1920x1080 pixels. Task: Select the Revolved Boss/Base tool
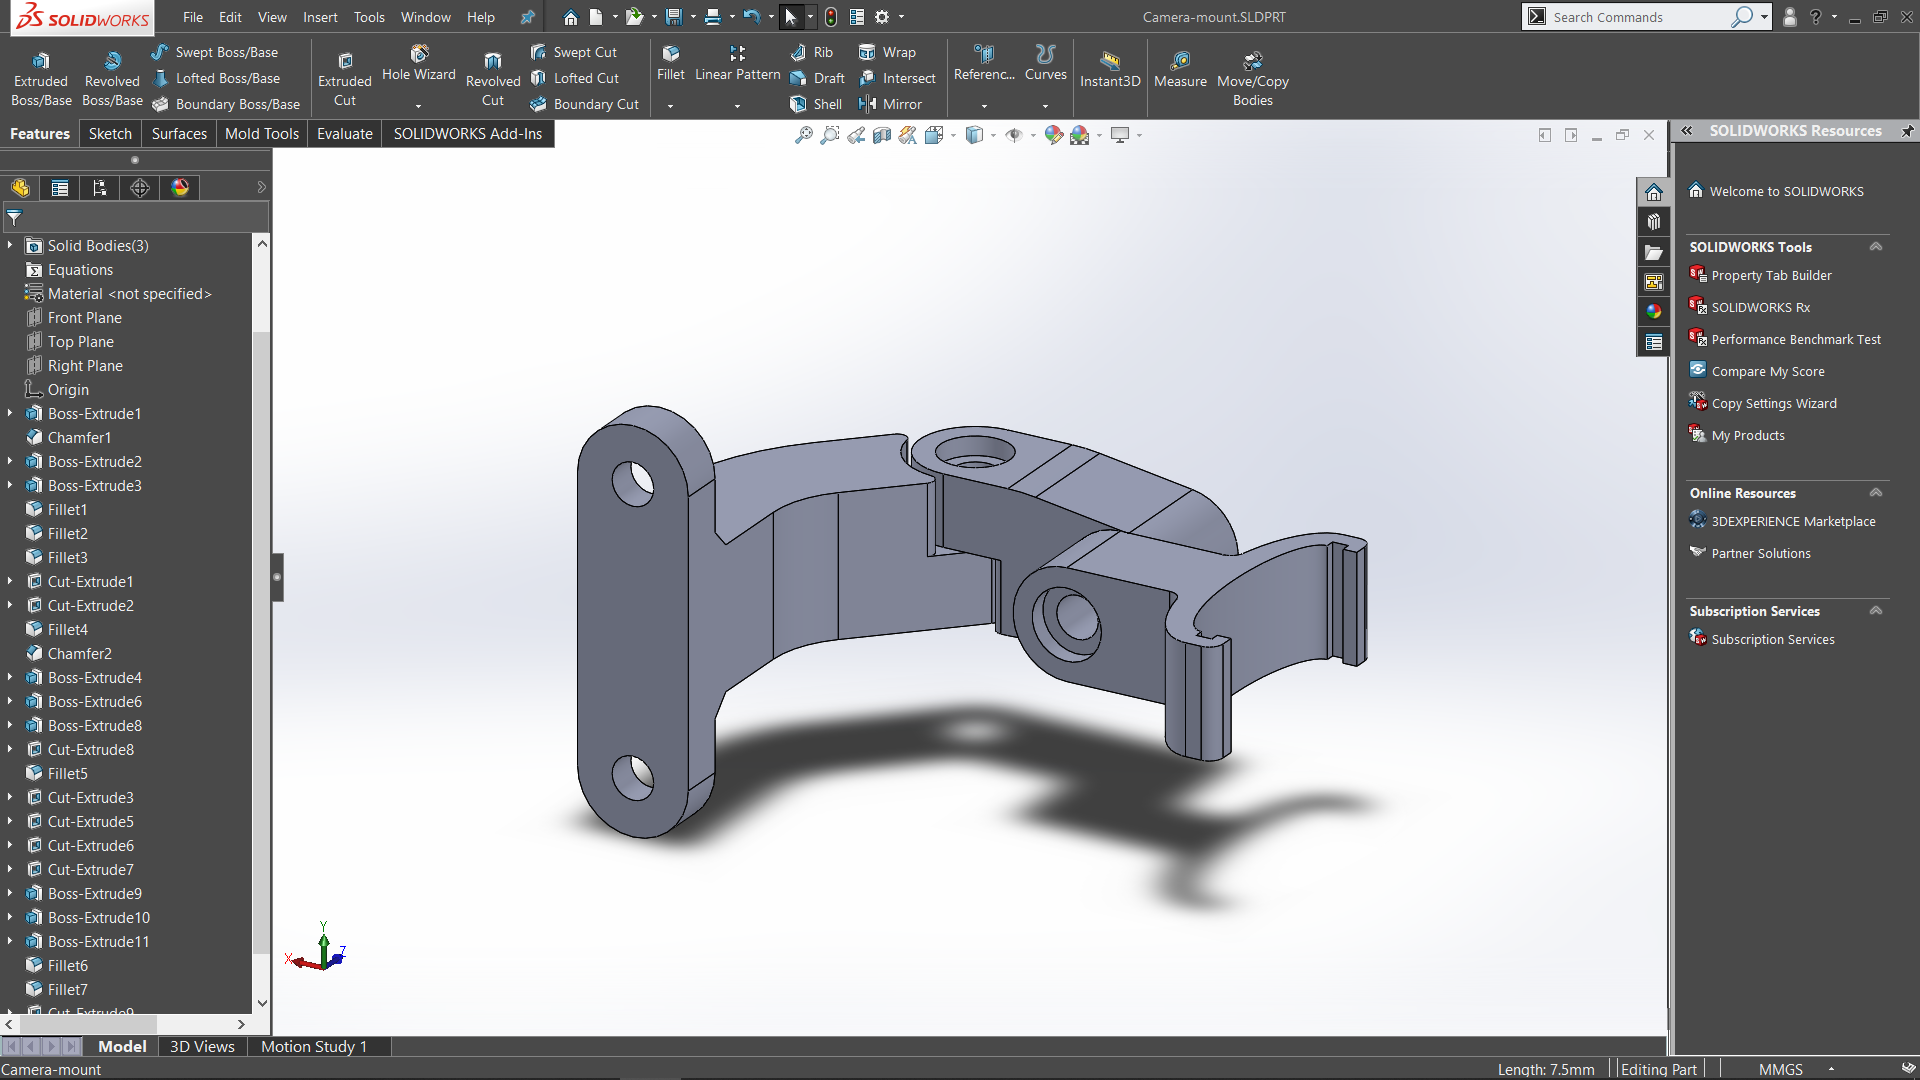tap(112, 79)
